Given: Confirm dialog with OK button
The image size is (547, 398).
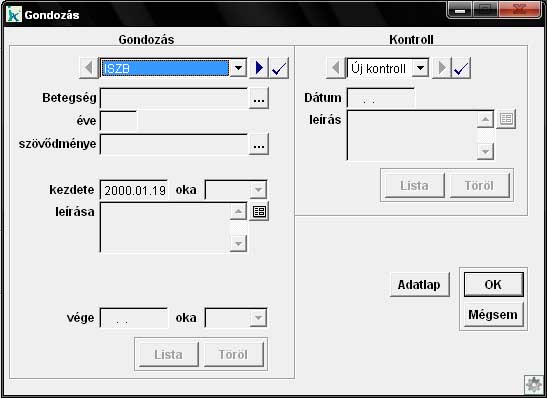Looking at the screenshot, I should tap(494, 285).
